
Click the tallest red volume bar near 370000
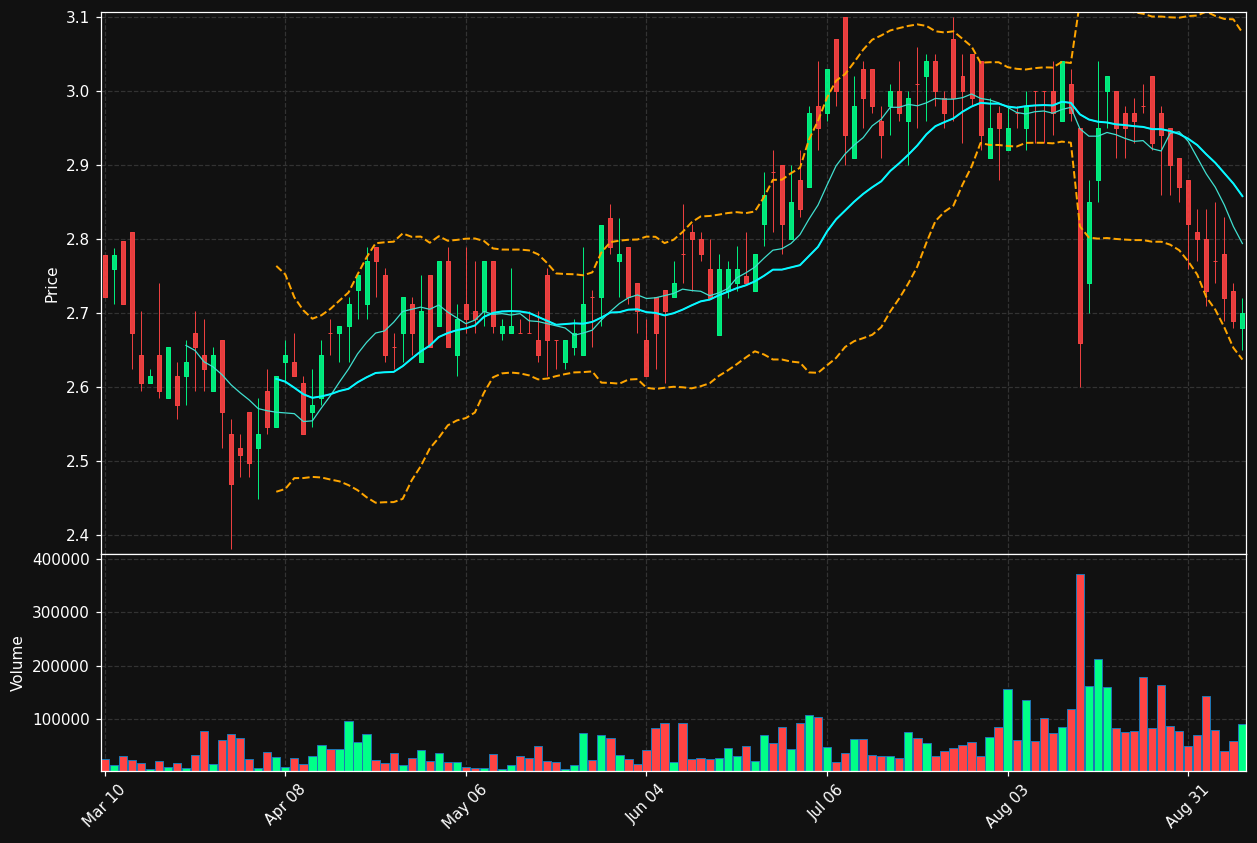tap(1080, 673)
